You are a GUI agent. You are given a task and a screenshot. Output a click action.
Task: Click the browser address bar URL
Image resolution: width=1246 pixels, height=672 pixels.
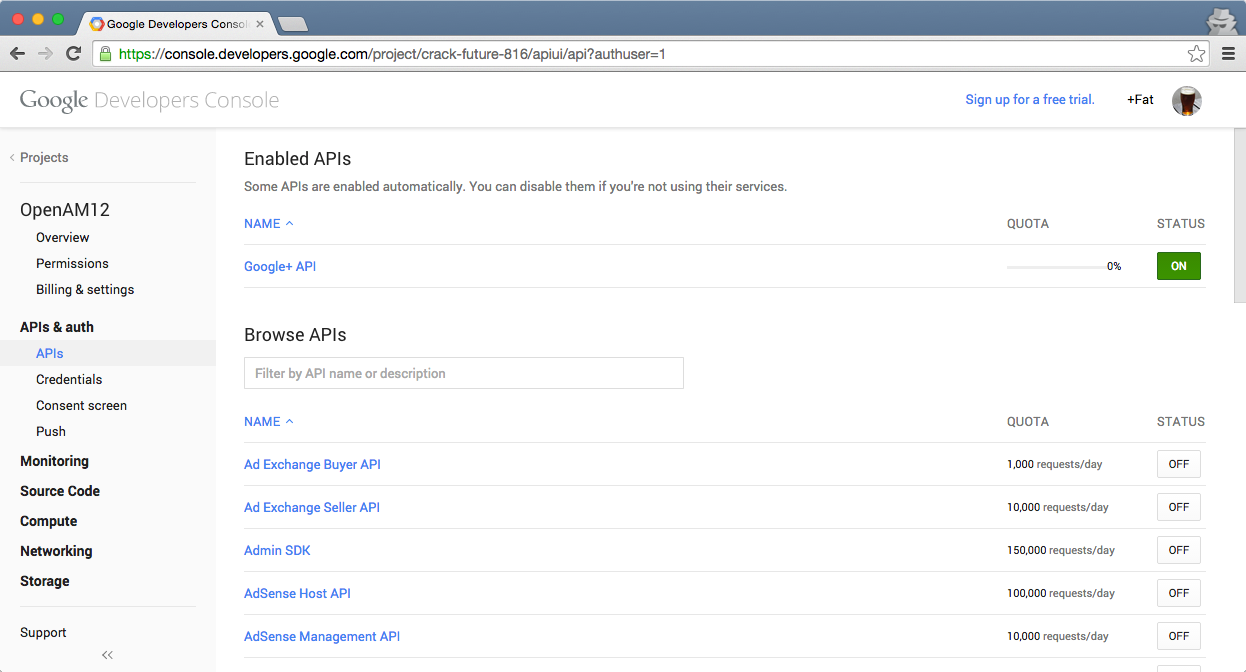click(x=392, y=54)
